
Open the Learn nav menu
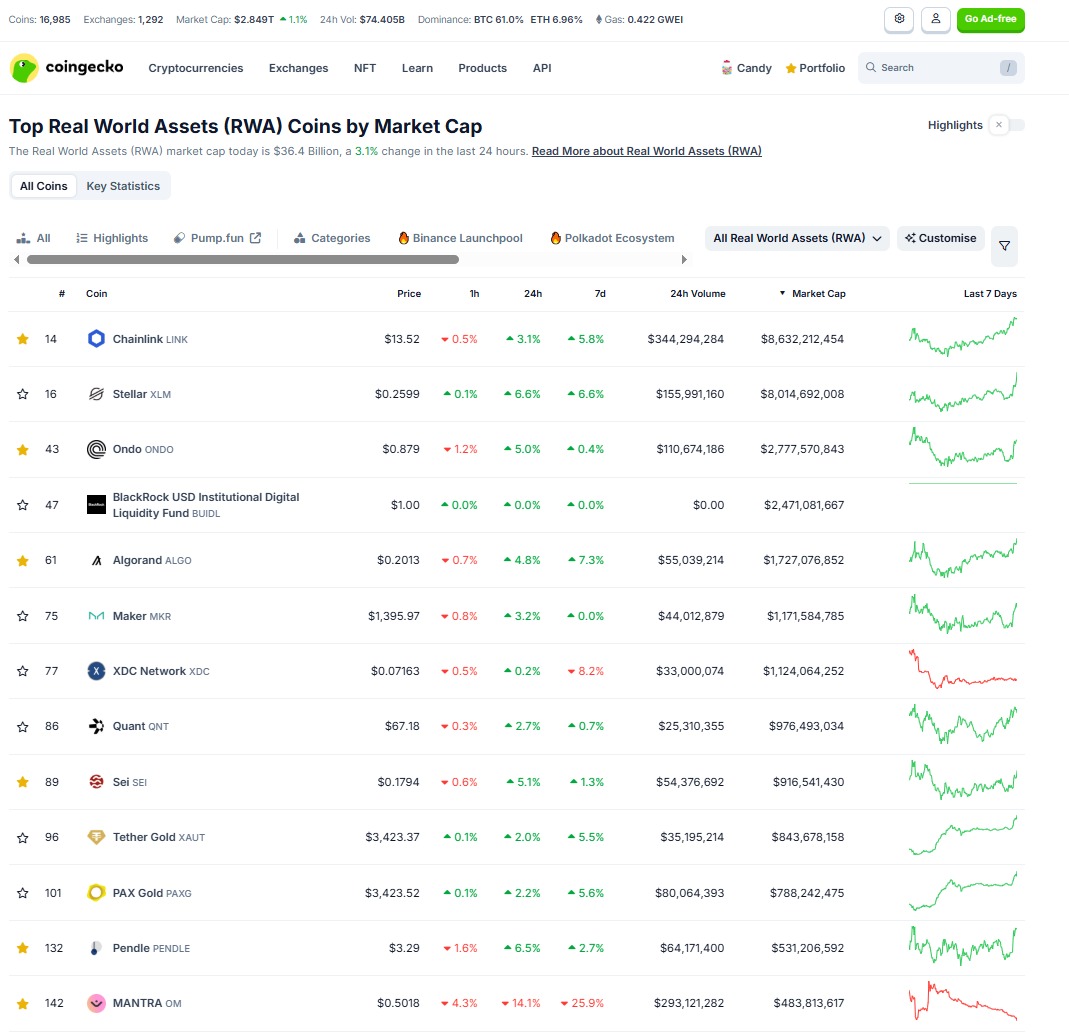click(x=417, y=68)
